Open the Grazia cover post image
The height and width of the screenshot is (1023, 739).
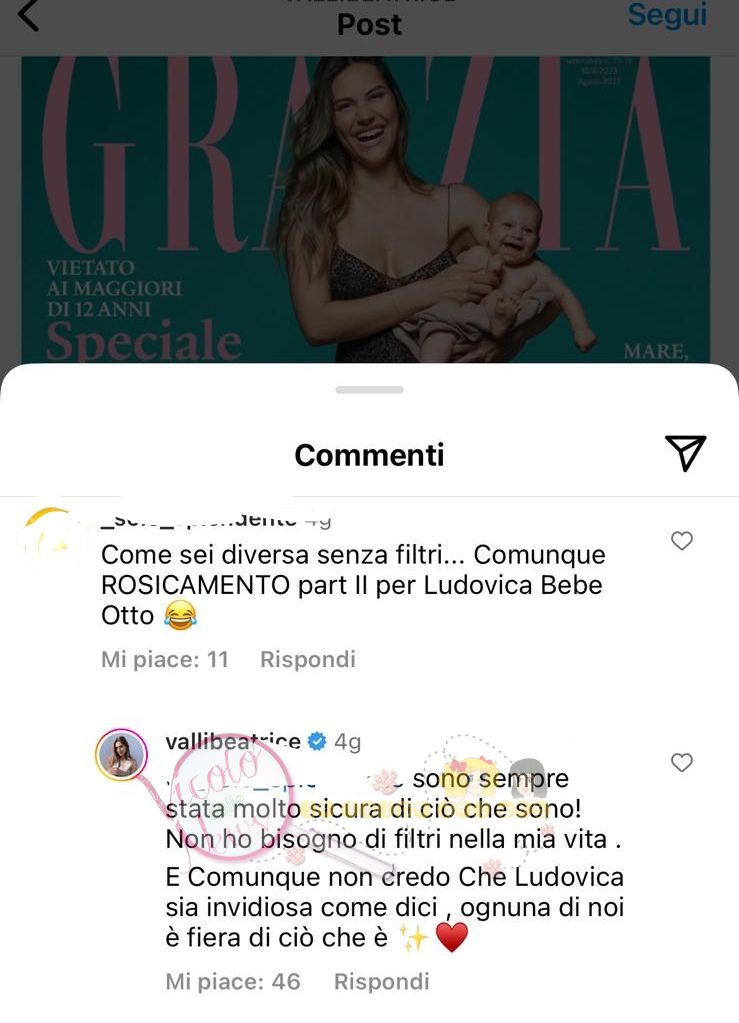point(365,209)
